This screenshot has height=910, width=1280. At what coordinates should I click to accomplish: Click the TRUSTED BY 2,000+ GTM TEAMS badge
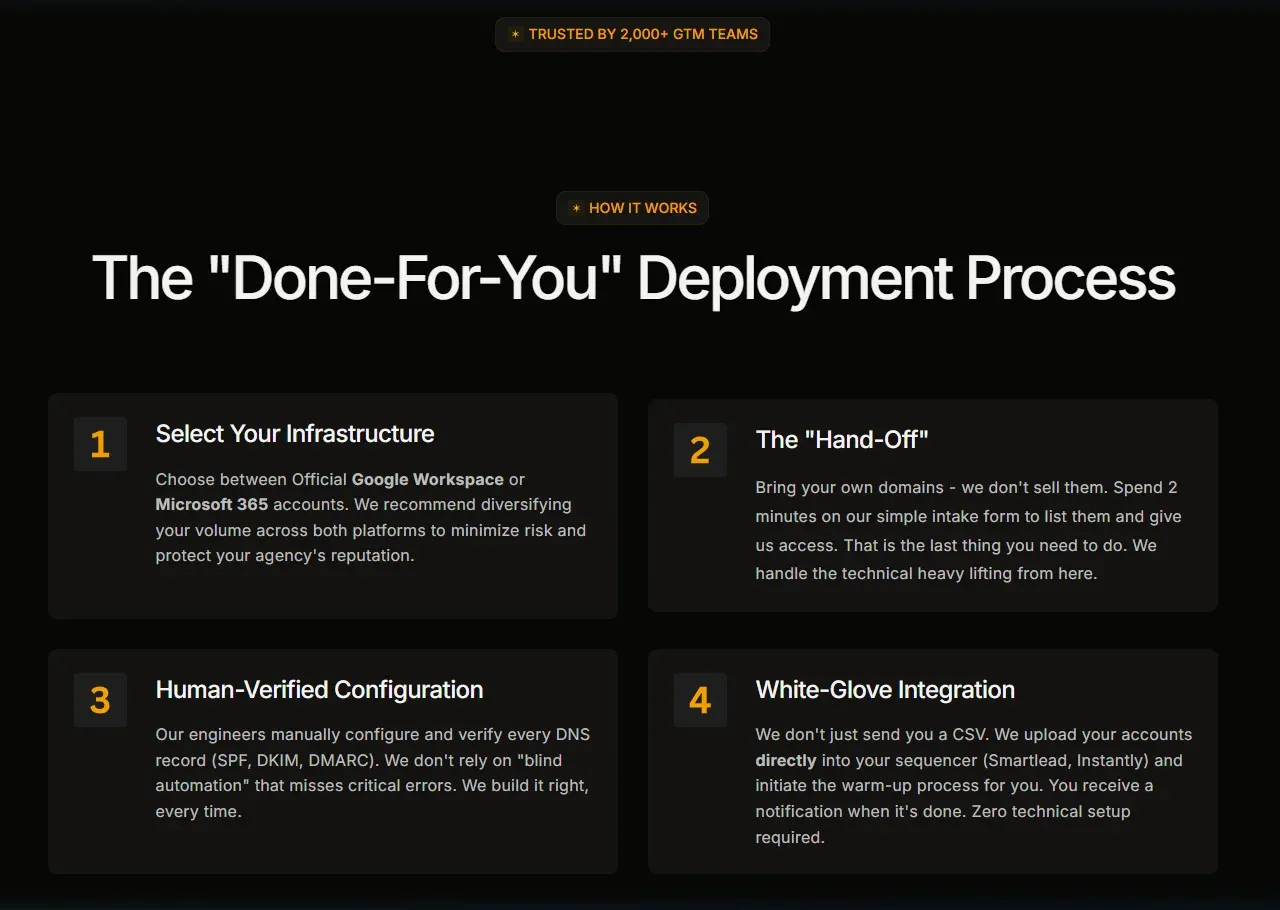[x=632, y=34]
